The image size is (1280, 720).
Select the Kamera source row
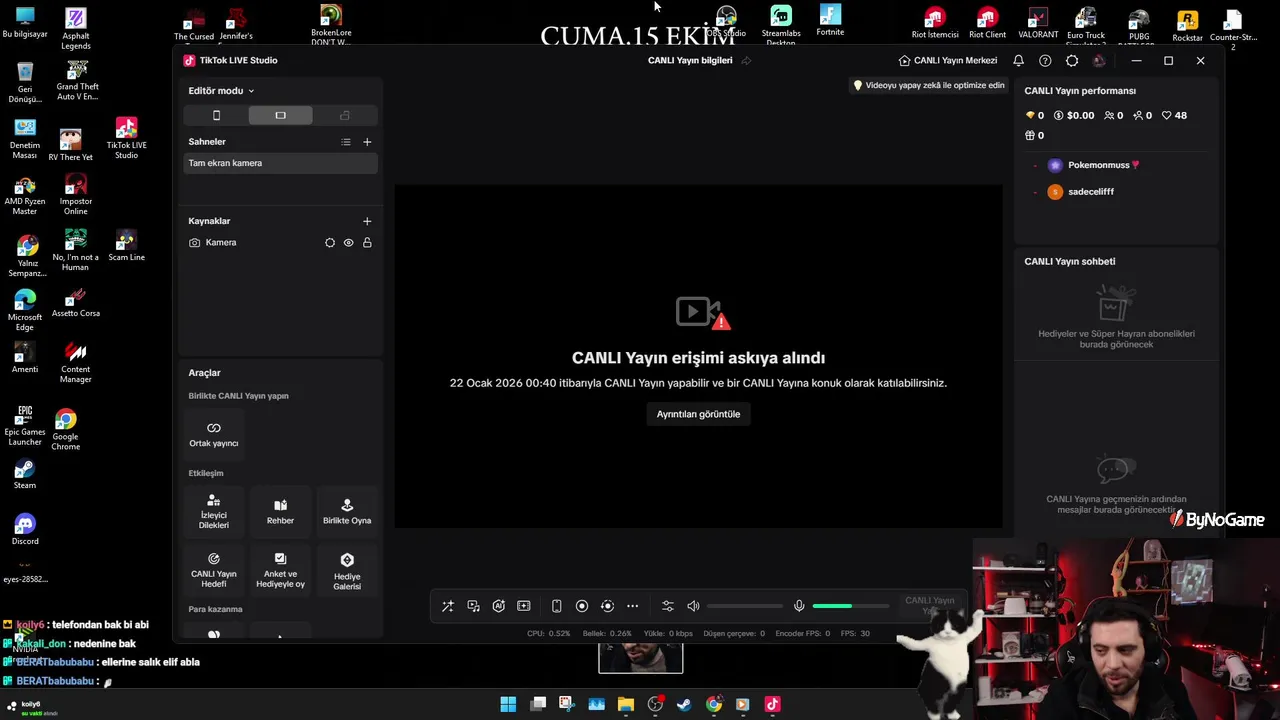click(x=280, y=242)
